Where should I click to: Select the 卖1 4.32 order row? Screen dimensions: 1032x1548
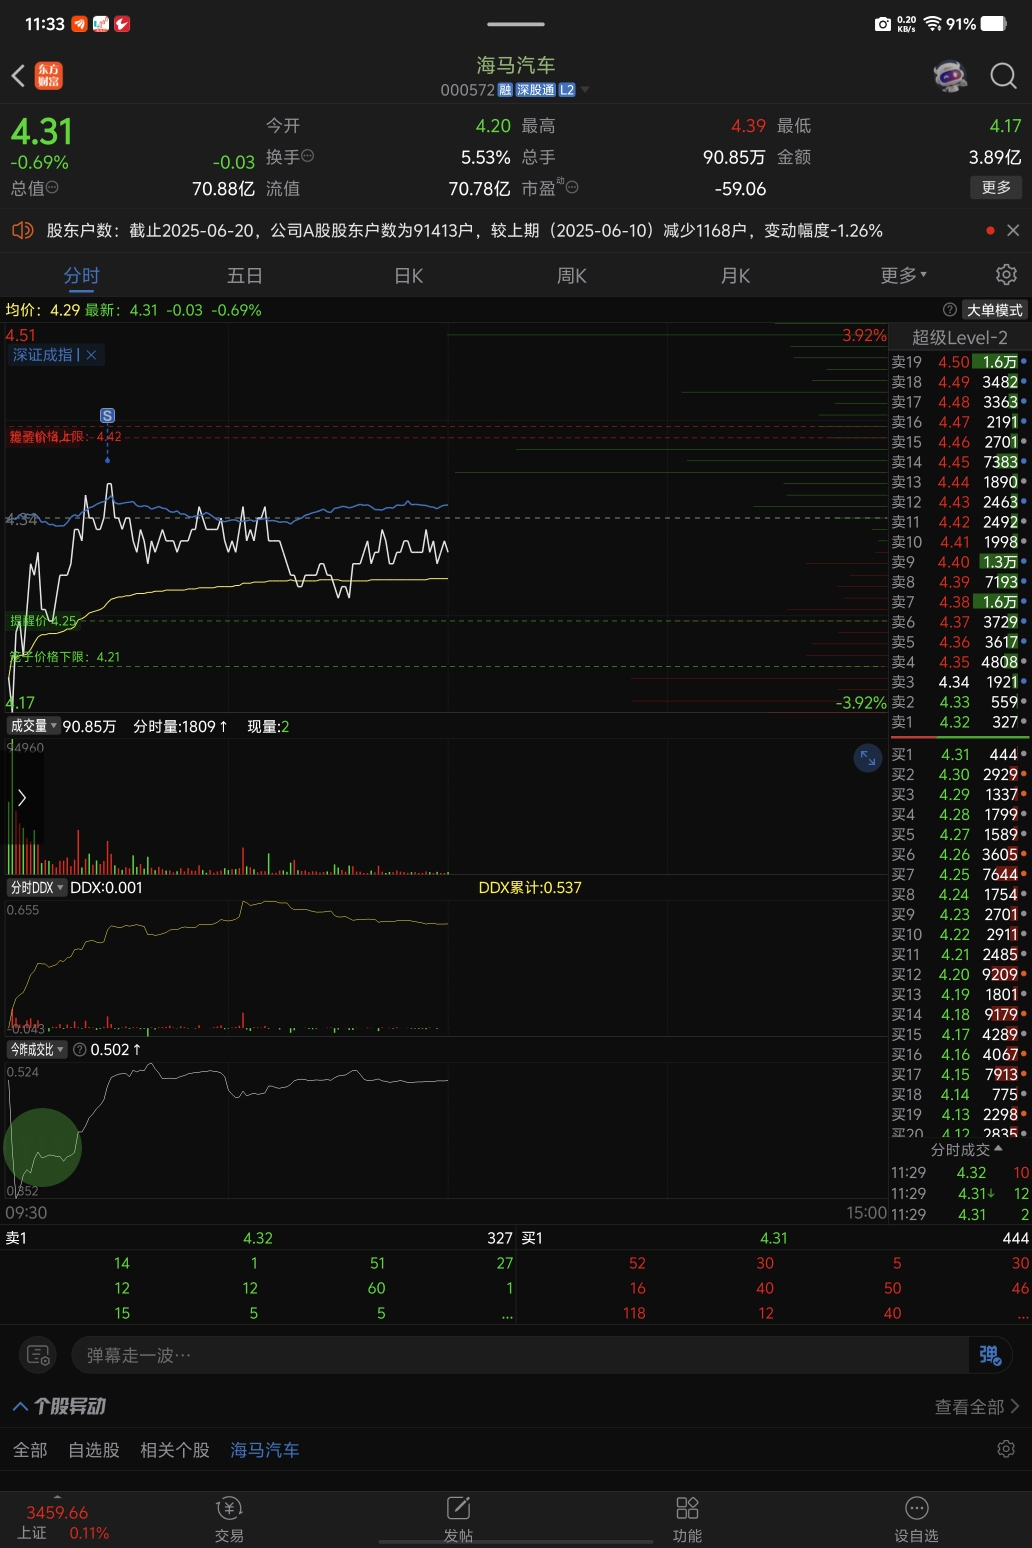click(960, 722)
